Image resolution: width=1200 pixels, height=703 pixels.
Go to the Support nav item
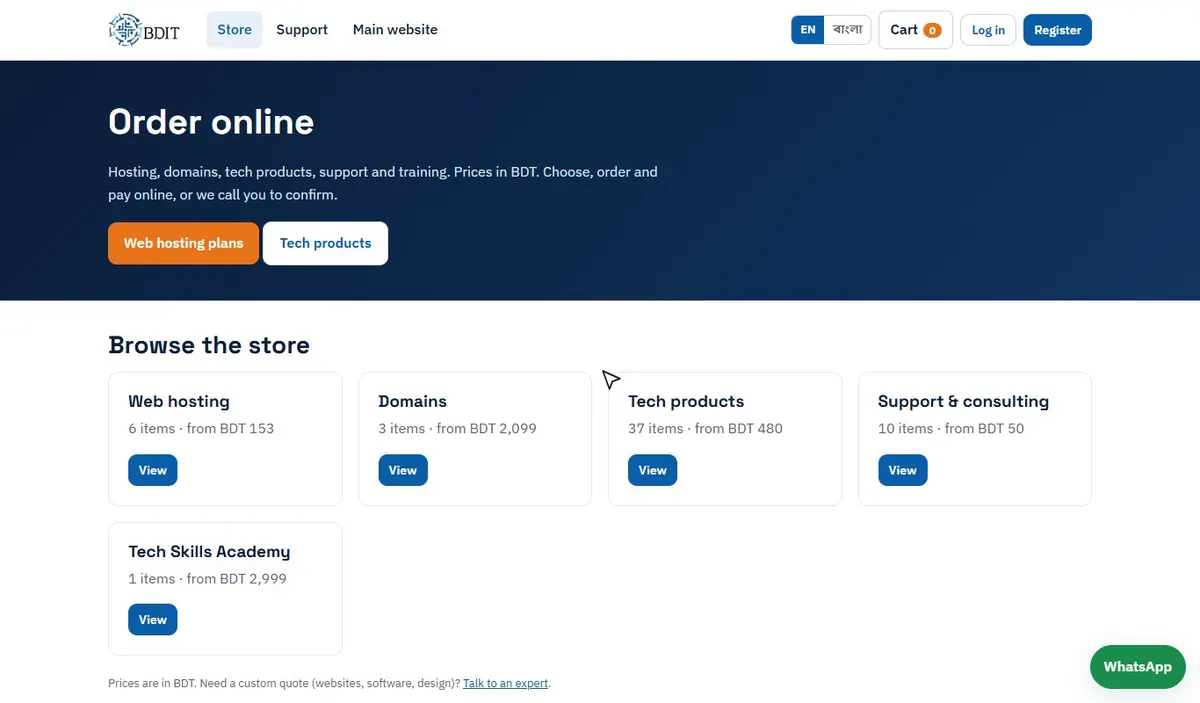pyautogui.click(x=302, y=30)
